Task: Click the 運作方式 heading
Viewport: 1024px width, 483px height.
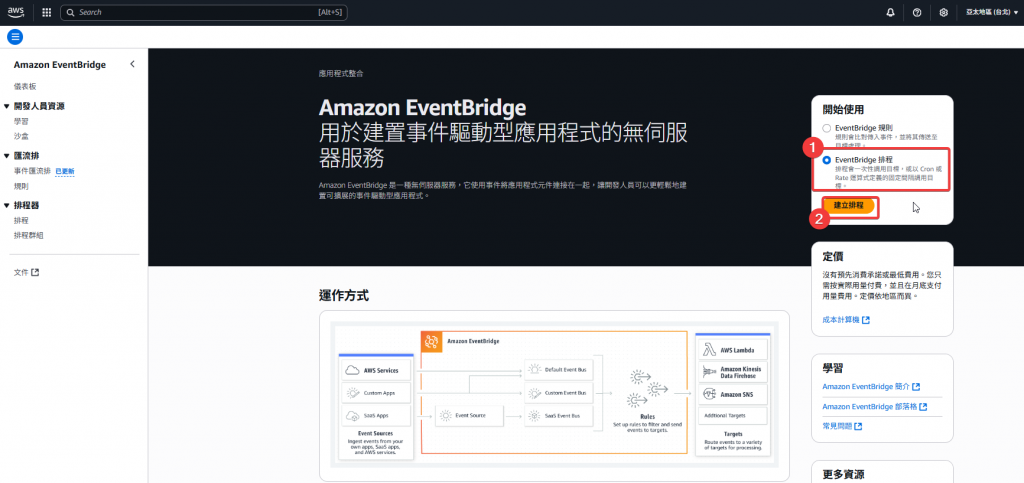Action: click(344, 296)
